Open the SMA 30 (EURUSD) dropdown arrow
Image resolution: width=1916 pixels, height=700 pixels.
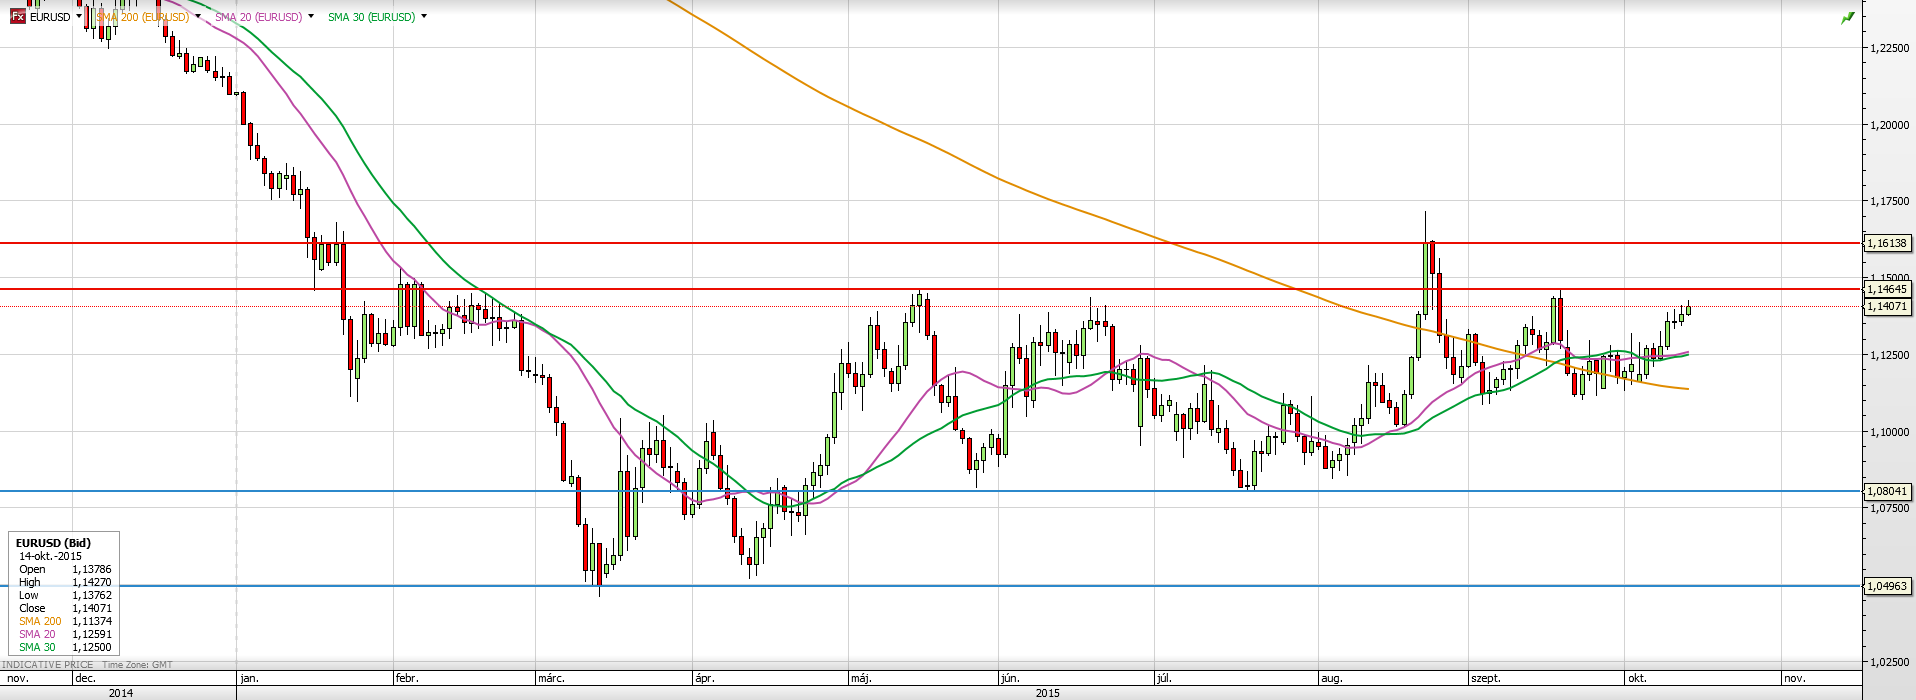click(424, 16)
